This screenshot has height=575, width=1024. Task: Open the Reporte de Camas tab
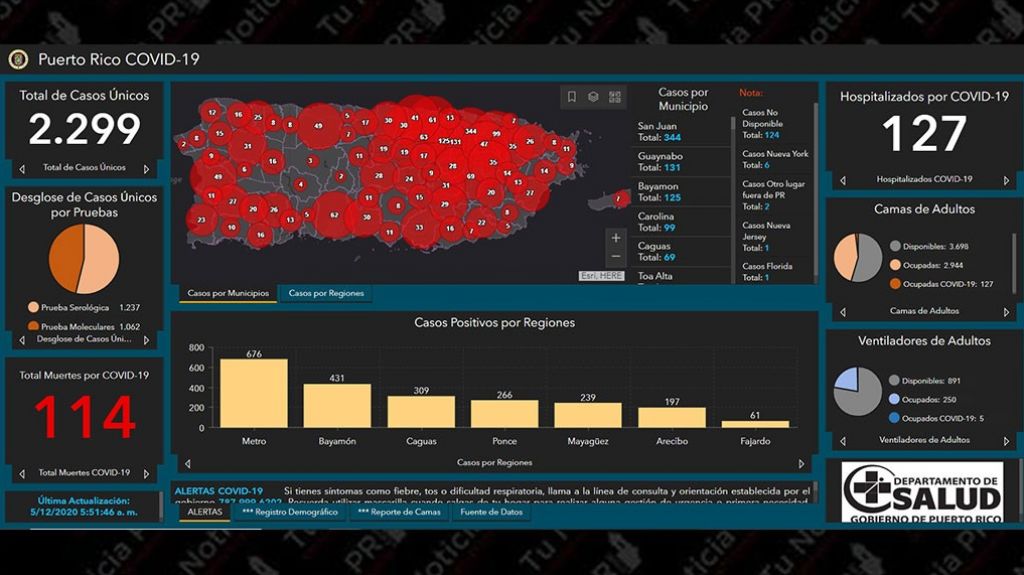(x=398, y=512)
